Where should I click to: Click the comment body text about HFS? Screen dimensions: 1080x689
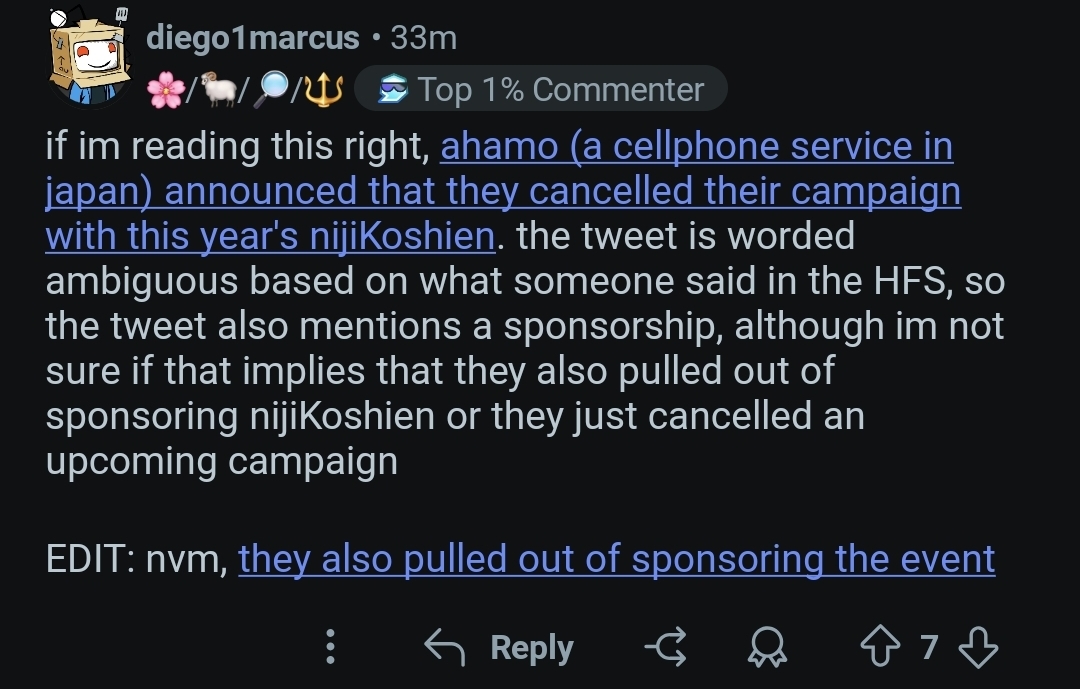pyautogui.click(x=500, y=283)
